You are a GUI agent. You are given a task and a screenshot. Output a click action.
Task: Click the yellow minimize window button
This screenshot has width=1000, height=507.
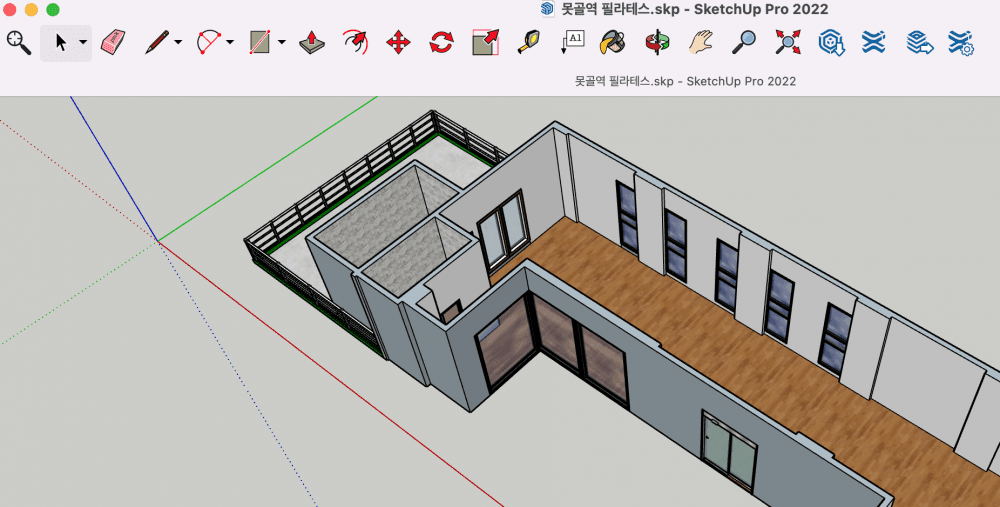coord(31,10)
